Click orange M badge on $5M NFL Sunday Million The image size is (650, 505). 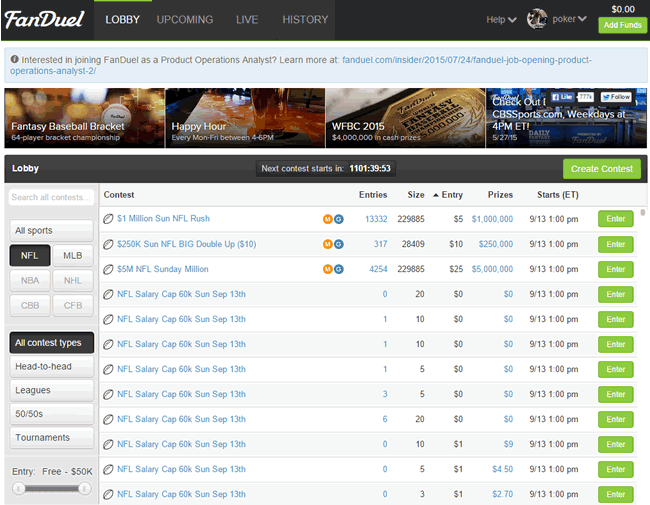[x=327, y=269]
